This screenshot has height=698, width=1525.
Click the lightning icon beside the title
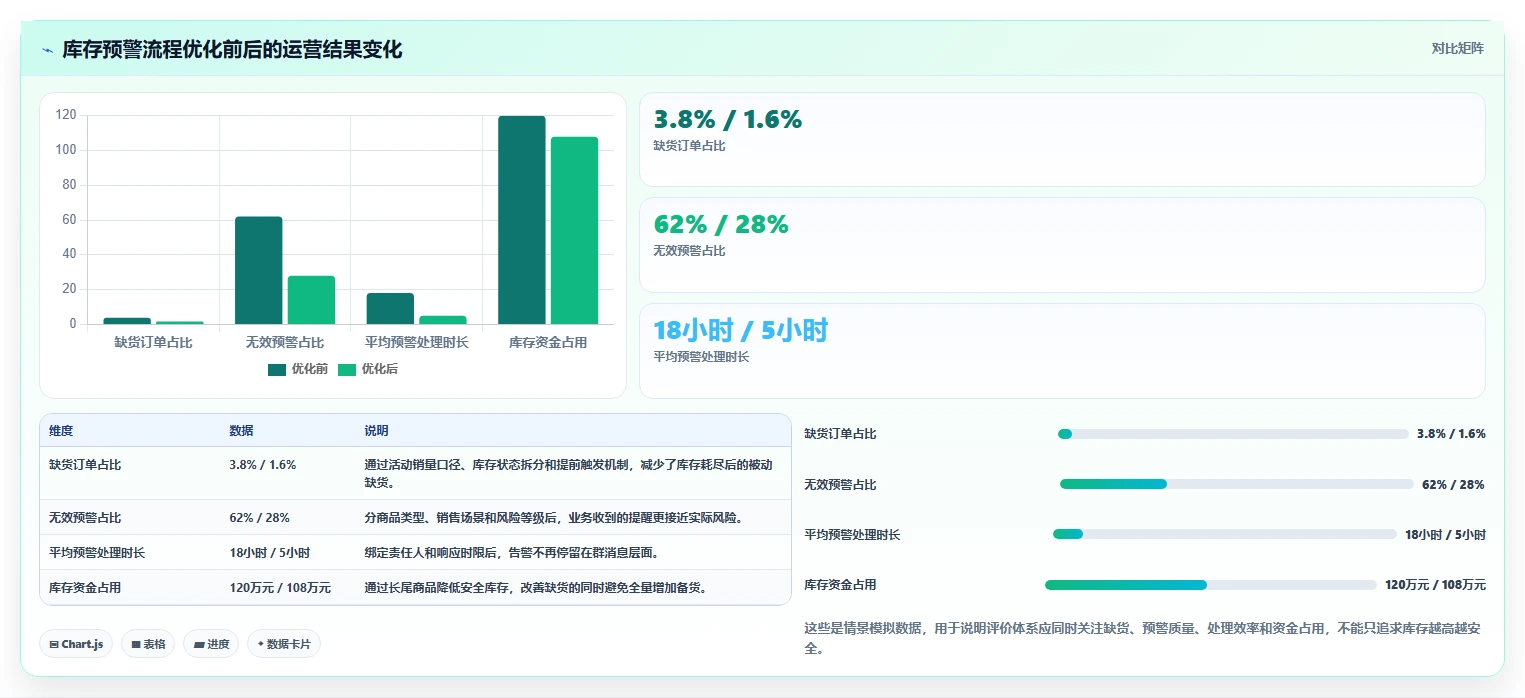pyautogui.click(x=47, y=50)
